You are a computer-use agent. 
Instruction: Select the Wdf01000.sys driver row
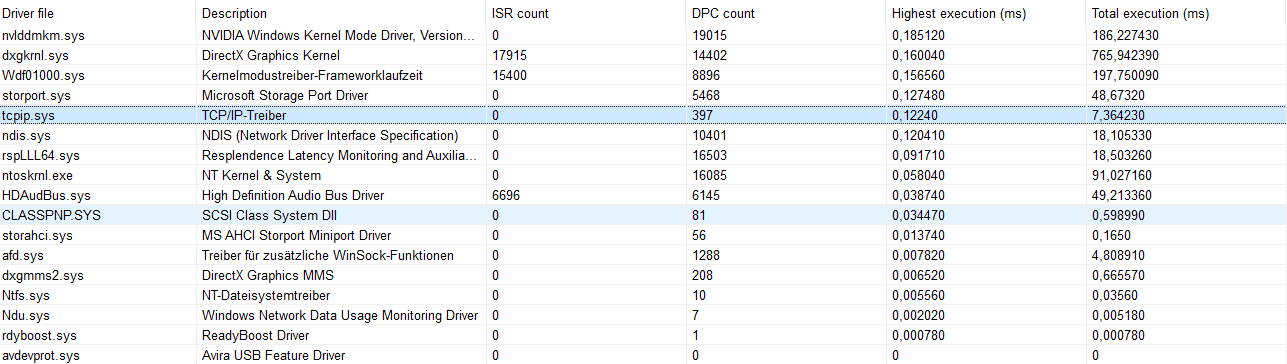point(643,75)
